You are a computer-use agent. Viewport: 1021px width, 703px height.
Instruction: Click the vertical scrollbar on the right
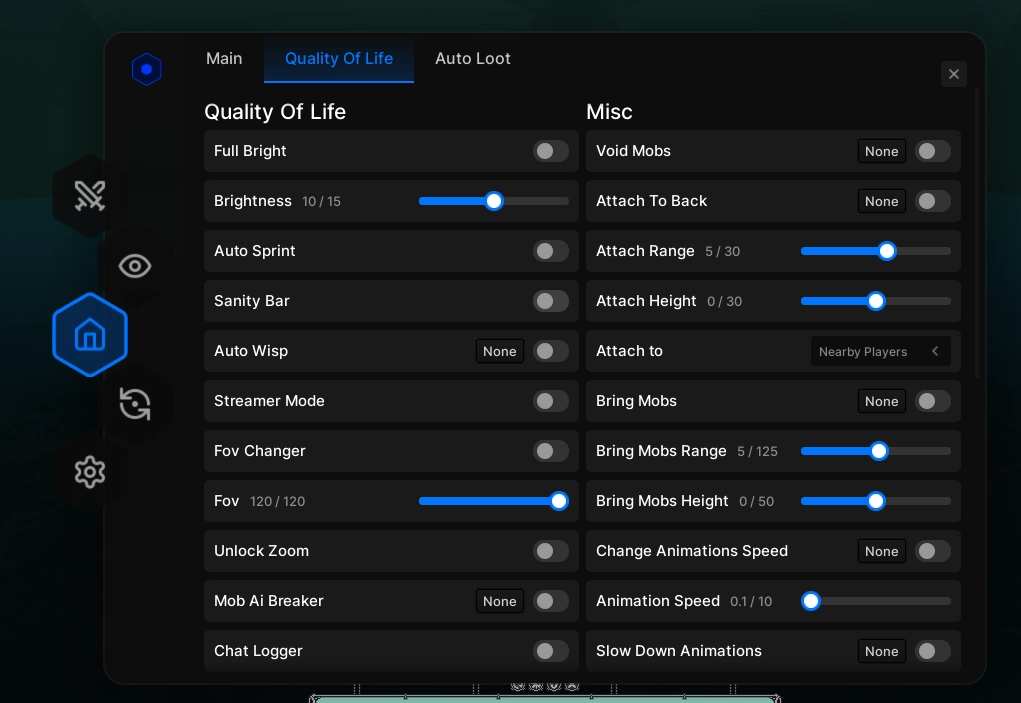point(977,230)
